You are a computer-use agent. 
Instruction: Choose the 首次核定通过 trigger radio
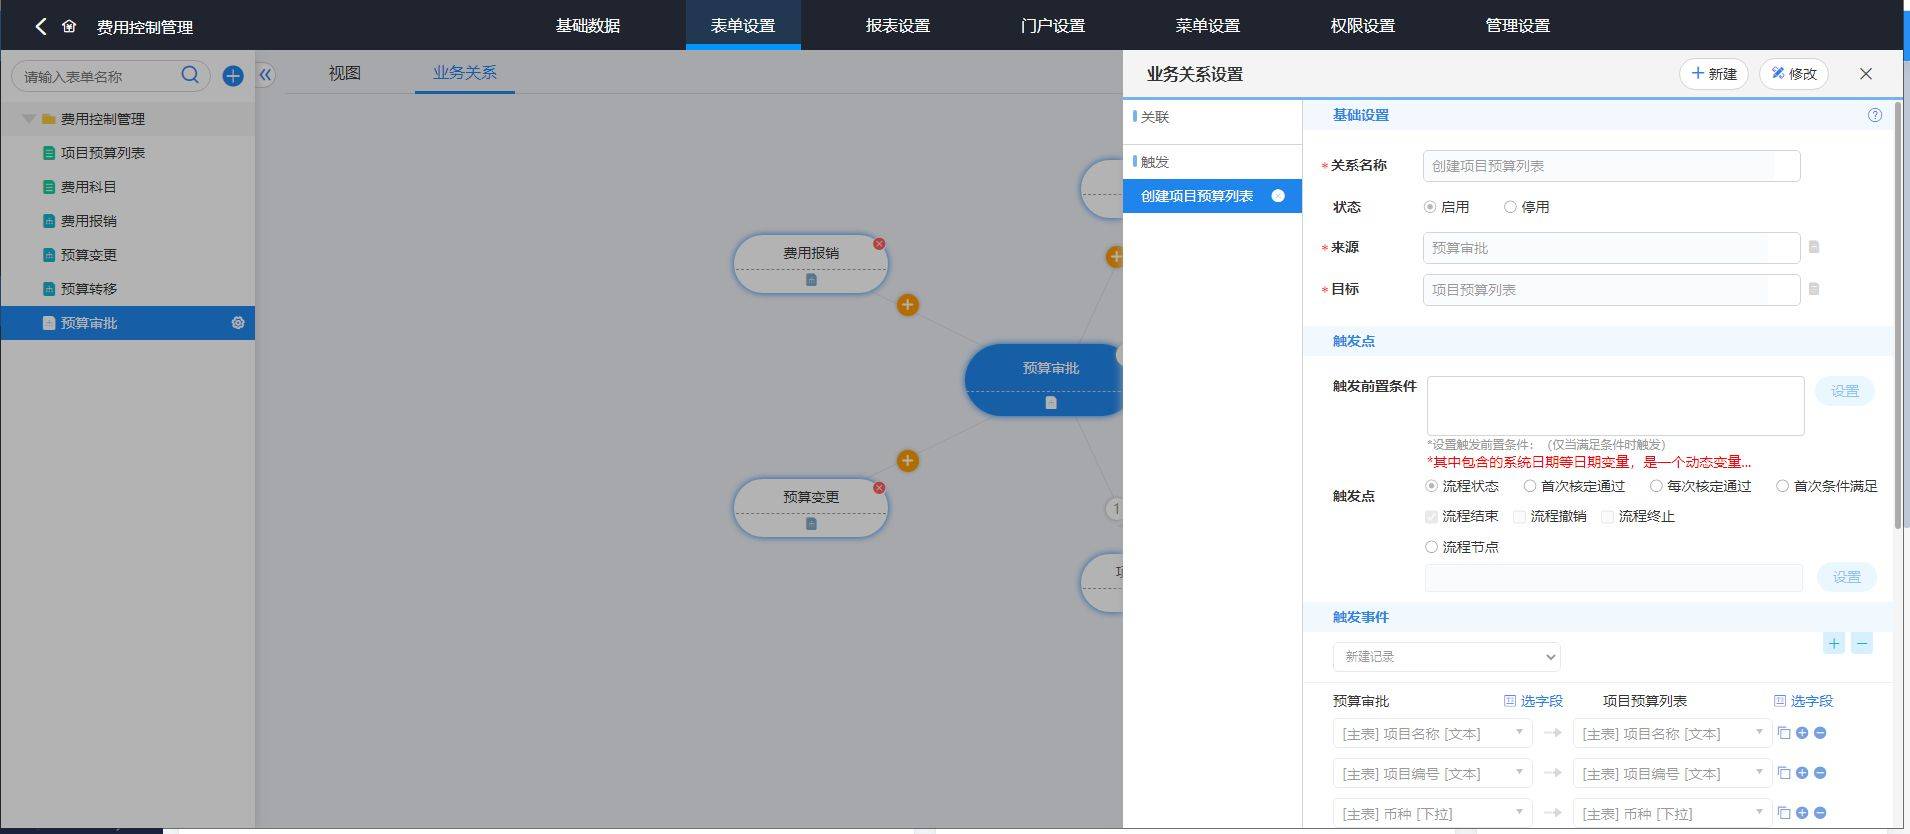[1530, 486]
